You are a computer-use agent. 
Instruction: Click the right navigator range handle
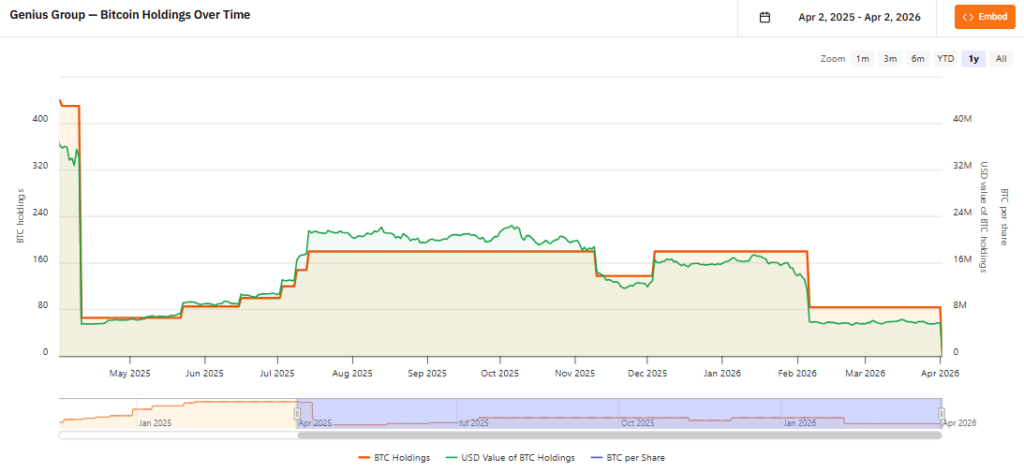click(x=941, y=412)
